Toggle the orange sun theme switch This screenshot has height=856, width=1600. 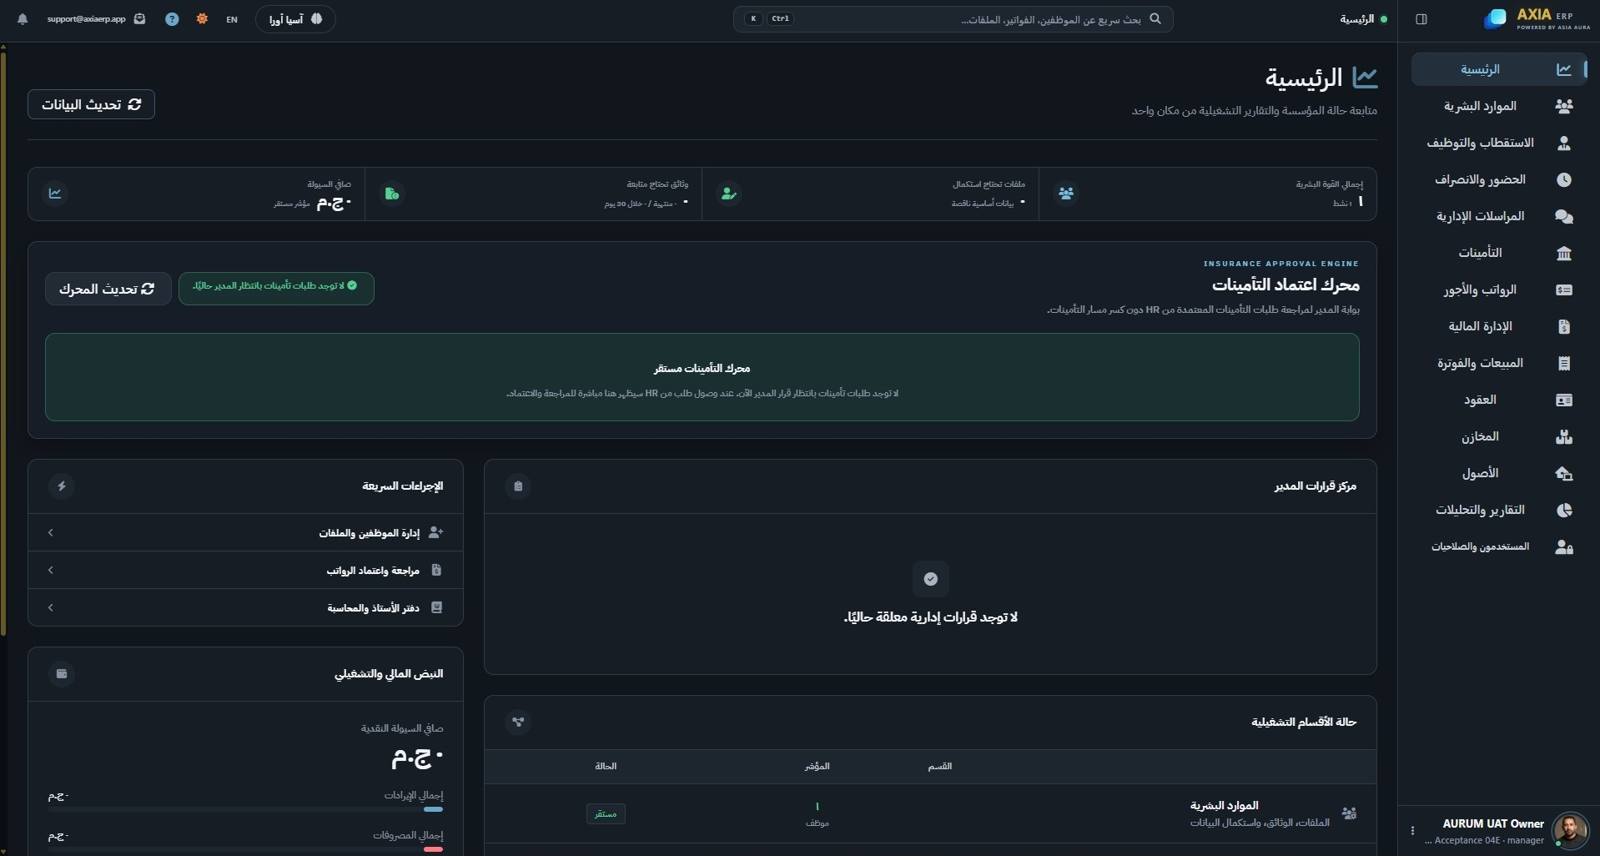click(x=202, y=19)
